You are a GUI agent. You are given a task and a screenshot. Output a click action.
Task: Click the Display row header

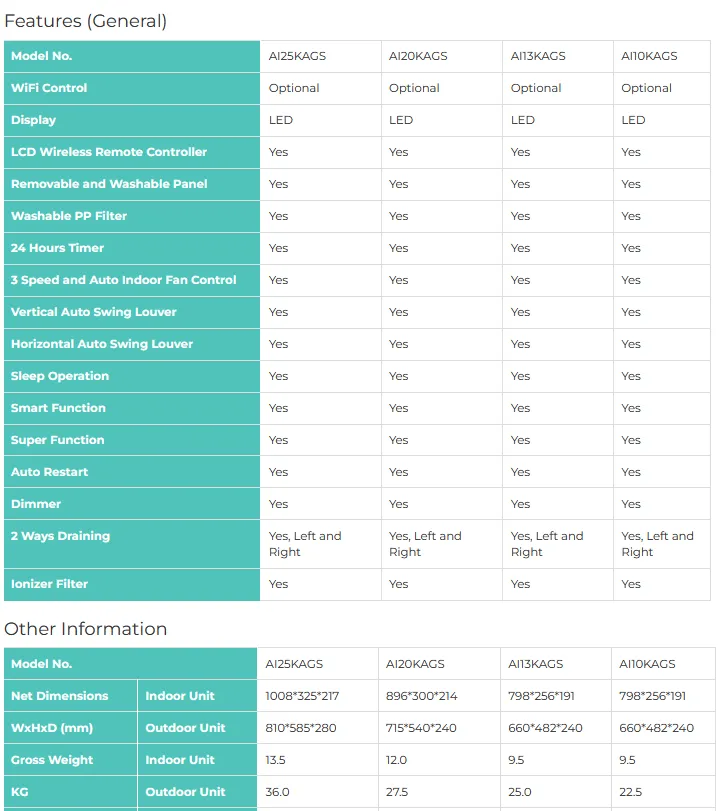pos(33,120)
